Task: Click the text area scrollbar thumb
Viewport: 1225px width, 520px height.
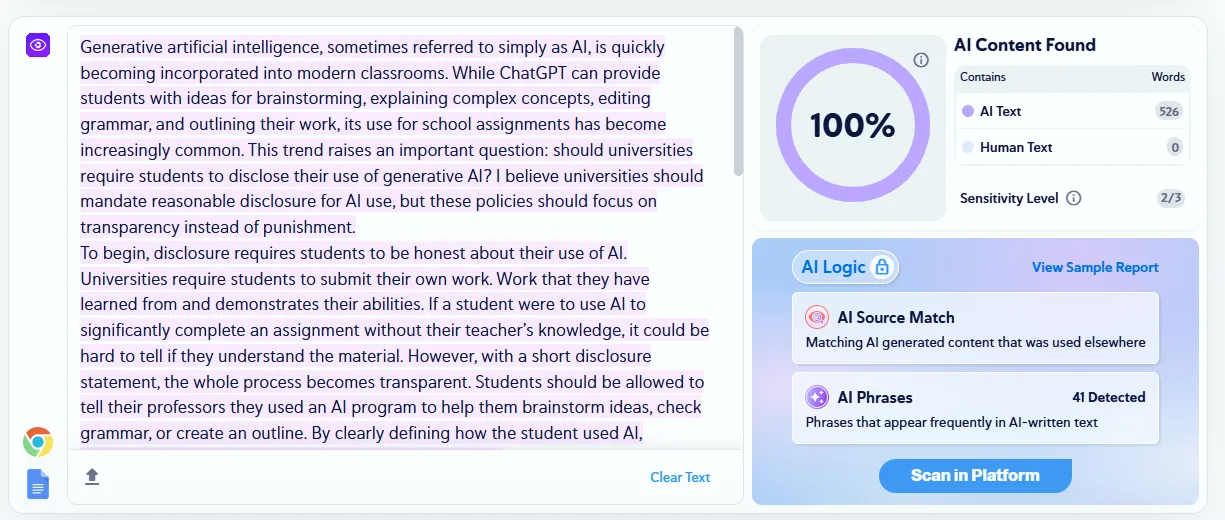Action: click(738, 100)
